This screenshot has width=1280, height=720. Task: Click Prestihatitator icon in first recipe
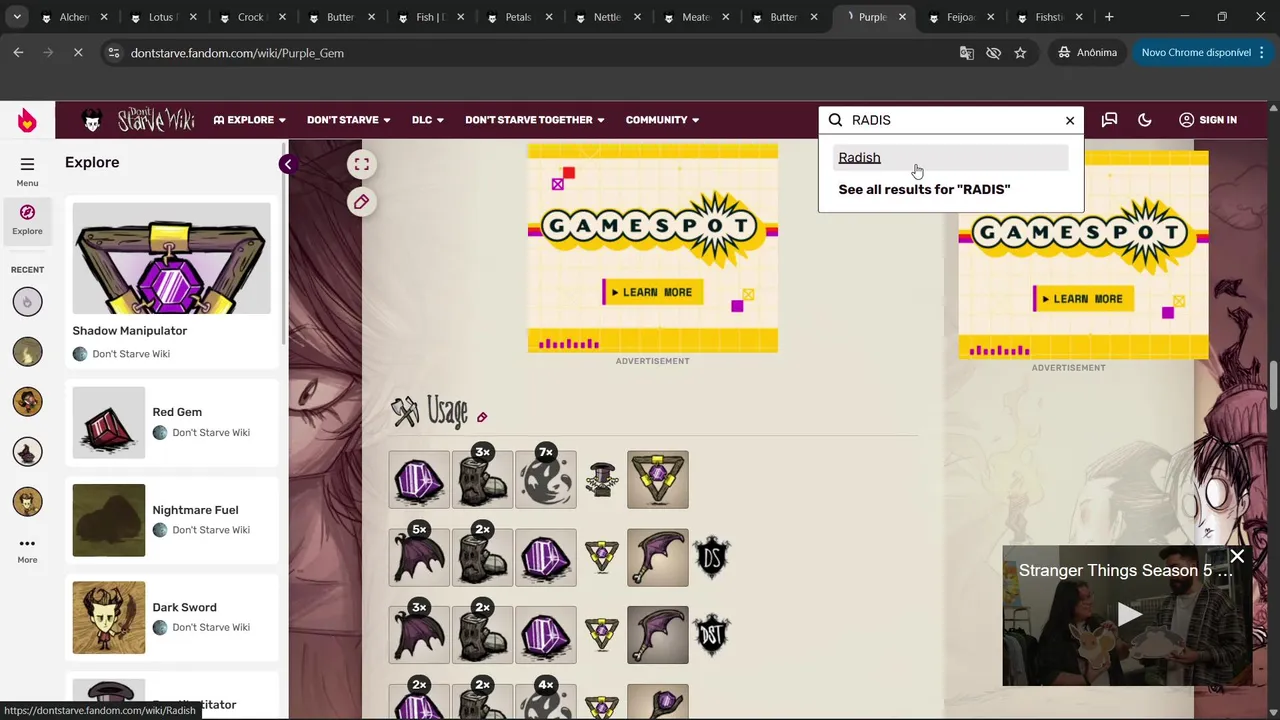[x=602, y=480]
